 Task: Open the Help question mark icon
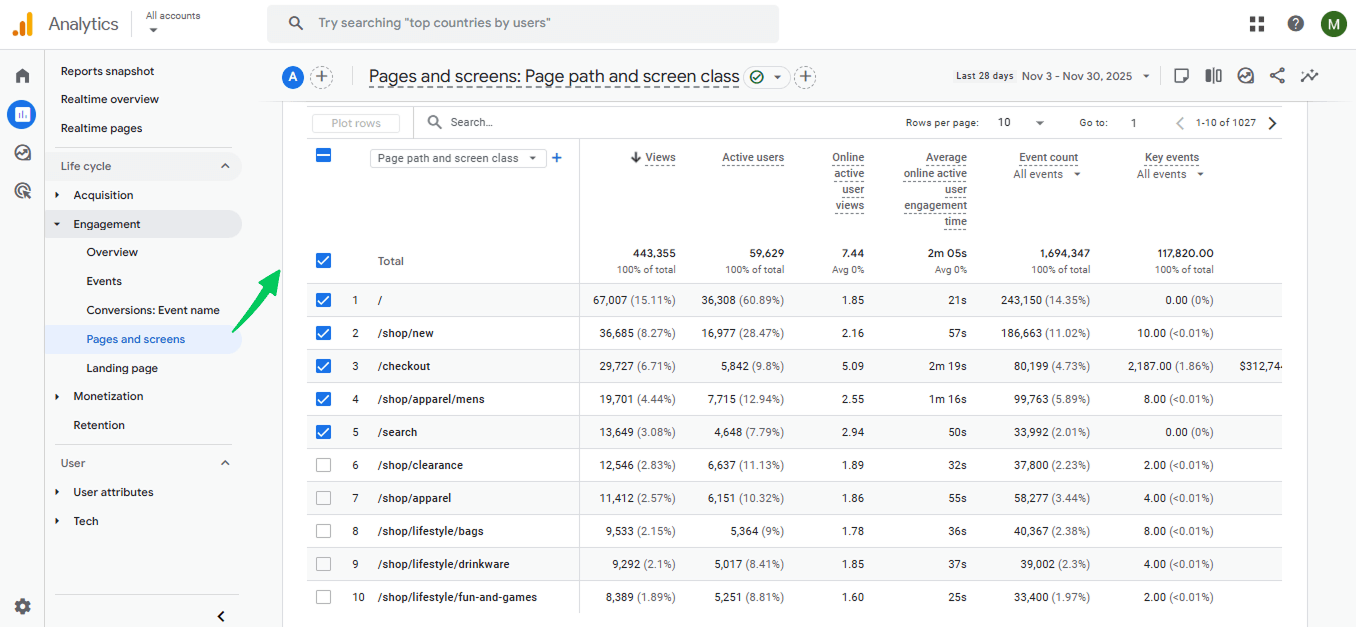pos(1295,24)
